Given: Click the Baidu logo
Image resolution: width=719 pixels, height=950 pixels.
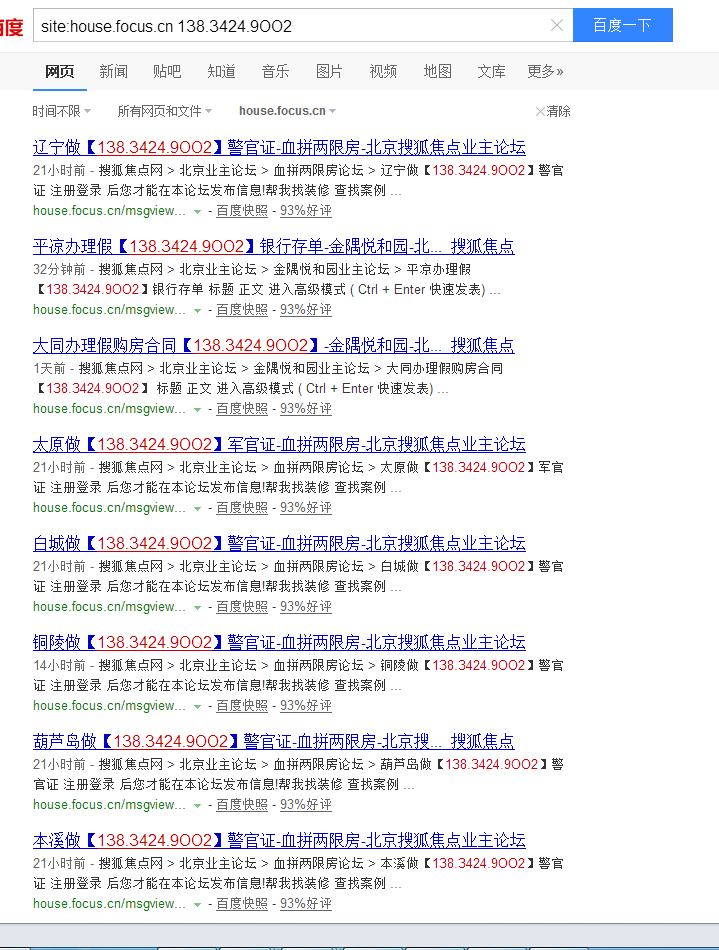Looking at the screenshot, I should [11, 27].
